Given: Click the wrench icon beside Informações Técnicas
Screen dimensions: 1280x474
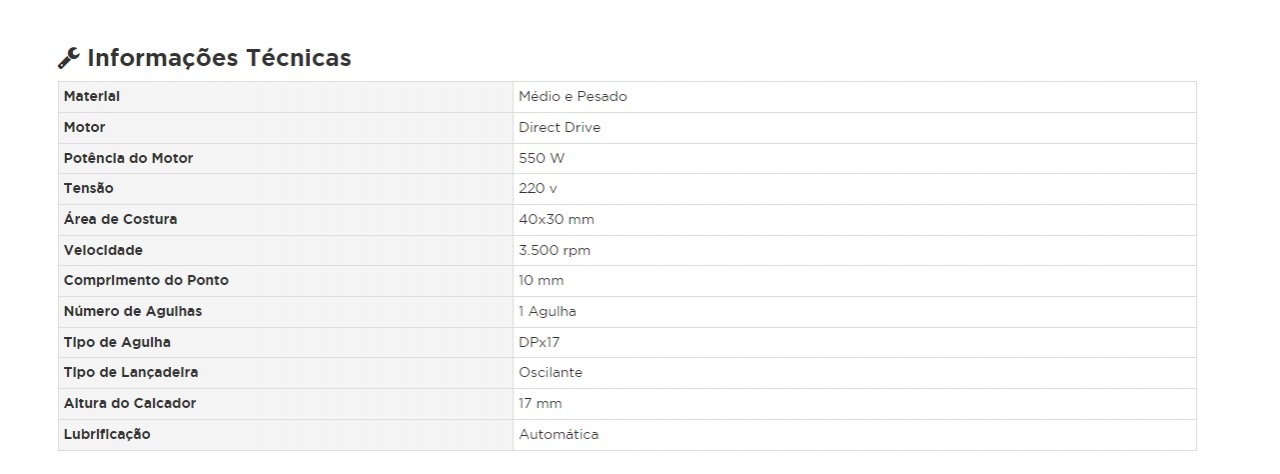Looking at the screenshot, I should pyautogui.click(x=69, y=58).
